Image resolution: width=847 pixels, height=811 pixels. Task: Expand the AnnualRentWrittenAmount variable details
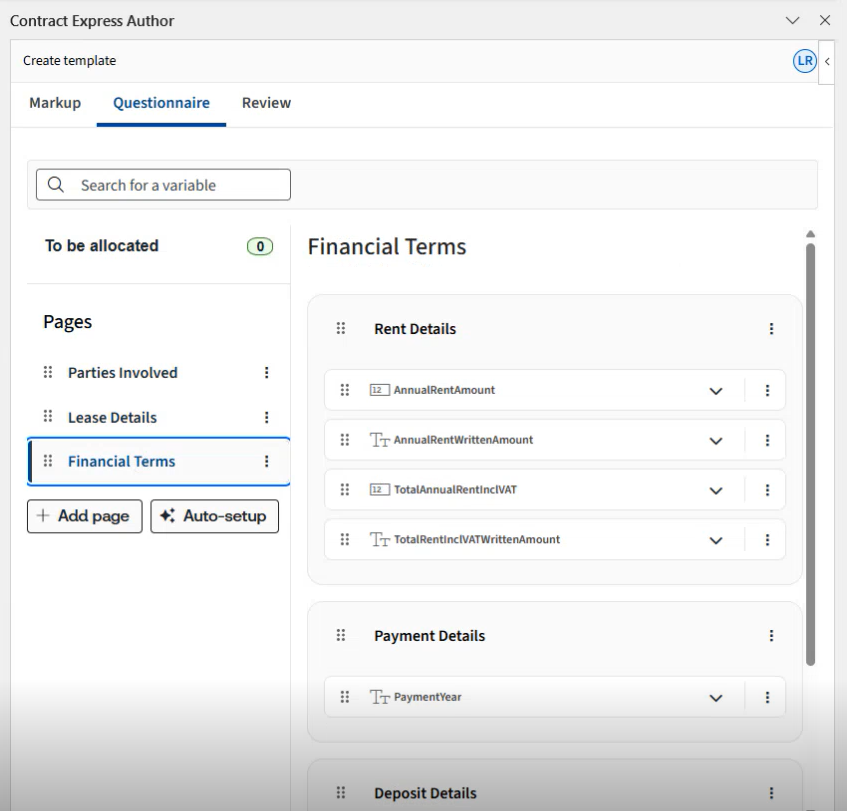(x=715, y=440)
